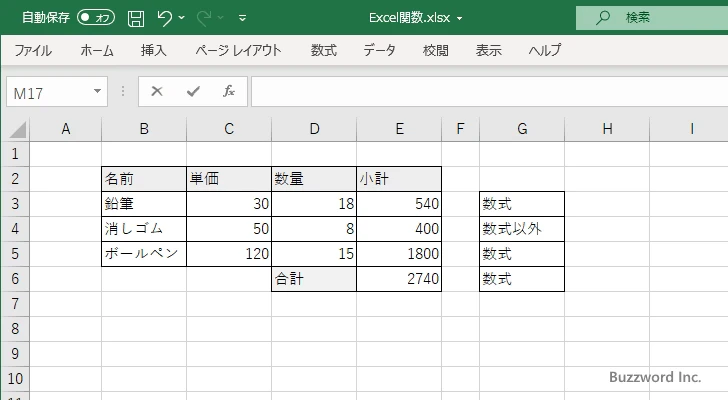Select the 数式 cell in row 6
The height and width of the screenshot is (400, 728).
coord(522,279)
